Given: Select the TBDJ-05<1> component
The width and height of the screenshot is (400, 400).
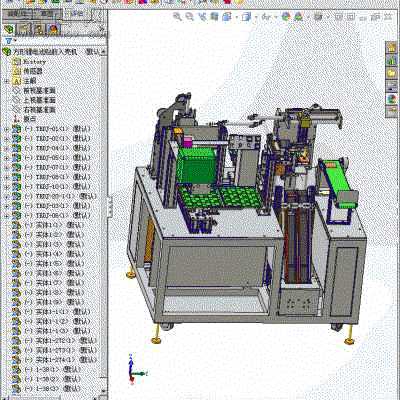Looking at the screenshot, I should point(51,157).
